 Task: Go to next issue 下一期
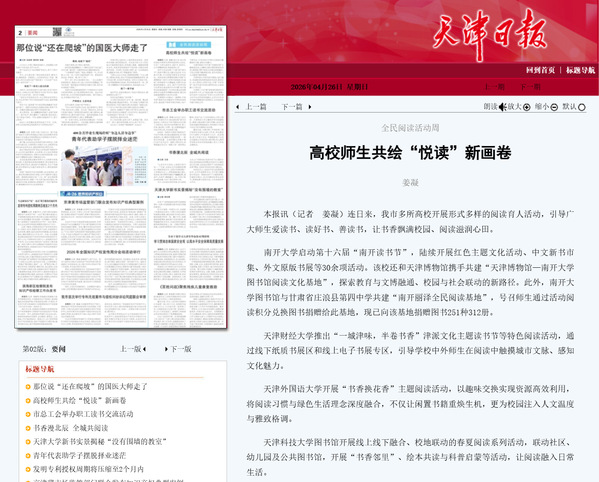pos(530,87)
